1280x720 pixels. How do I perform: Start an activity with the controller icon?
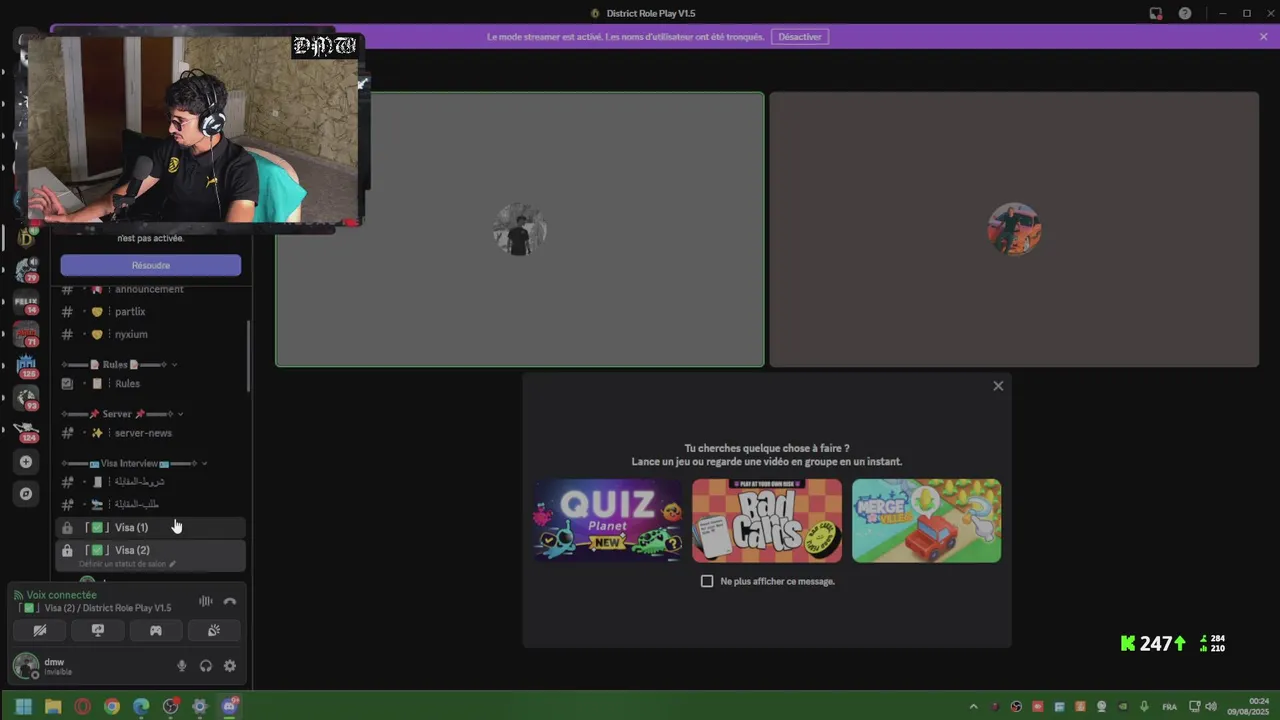pos(156,630)
